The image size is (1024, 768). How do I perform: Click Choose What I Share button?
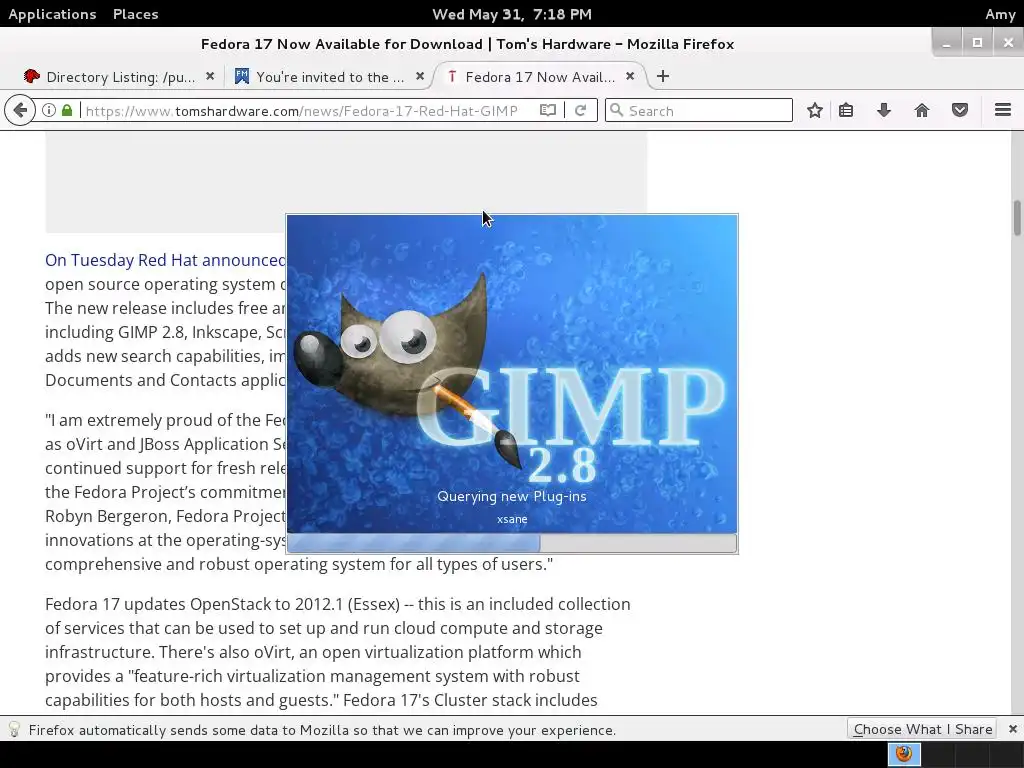coord(922,729)
